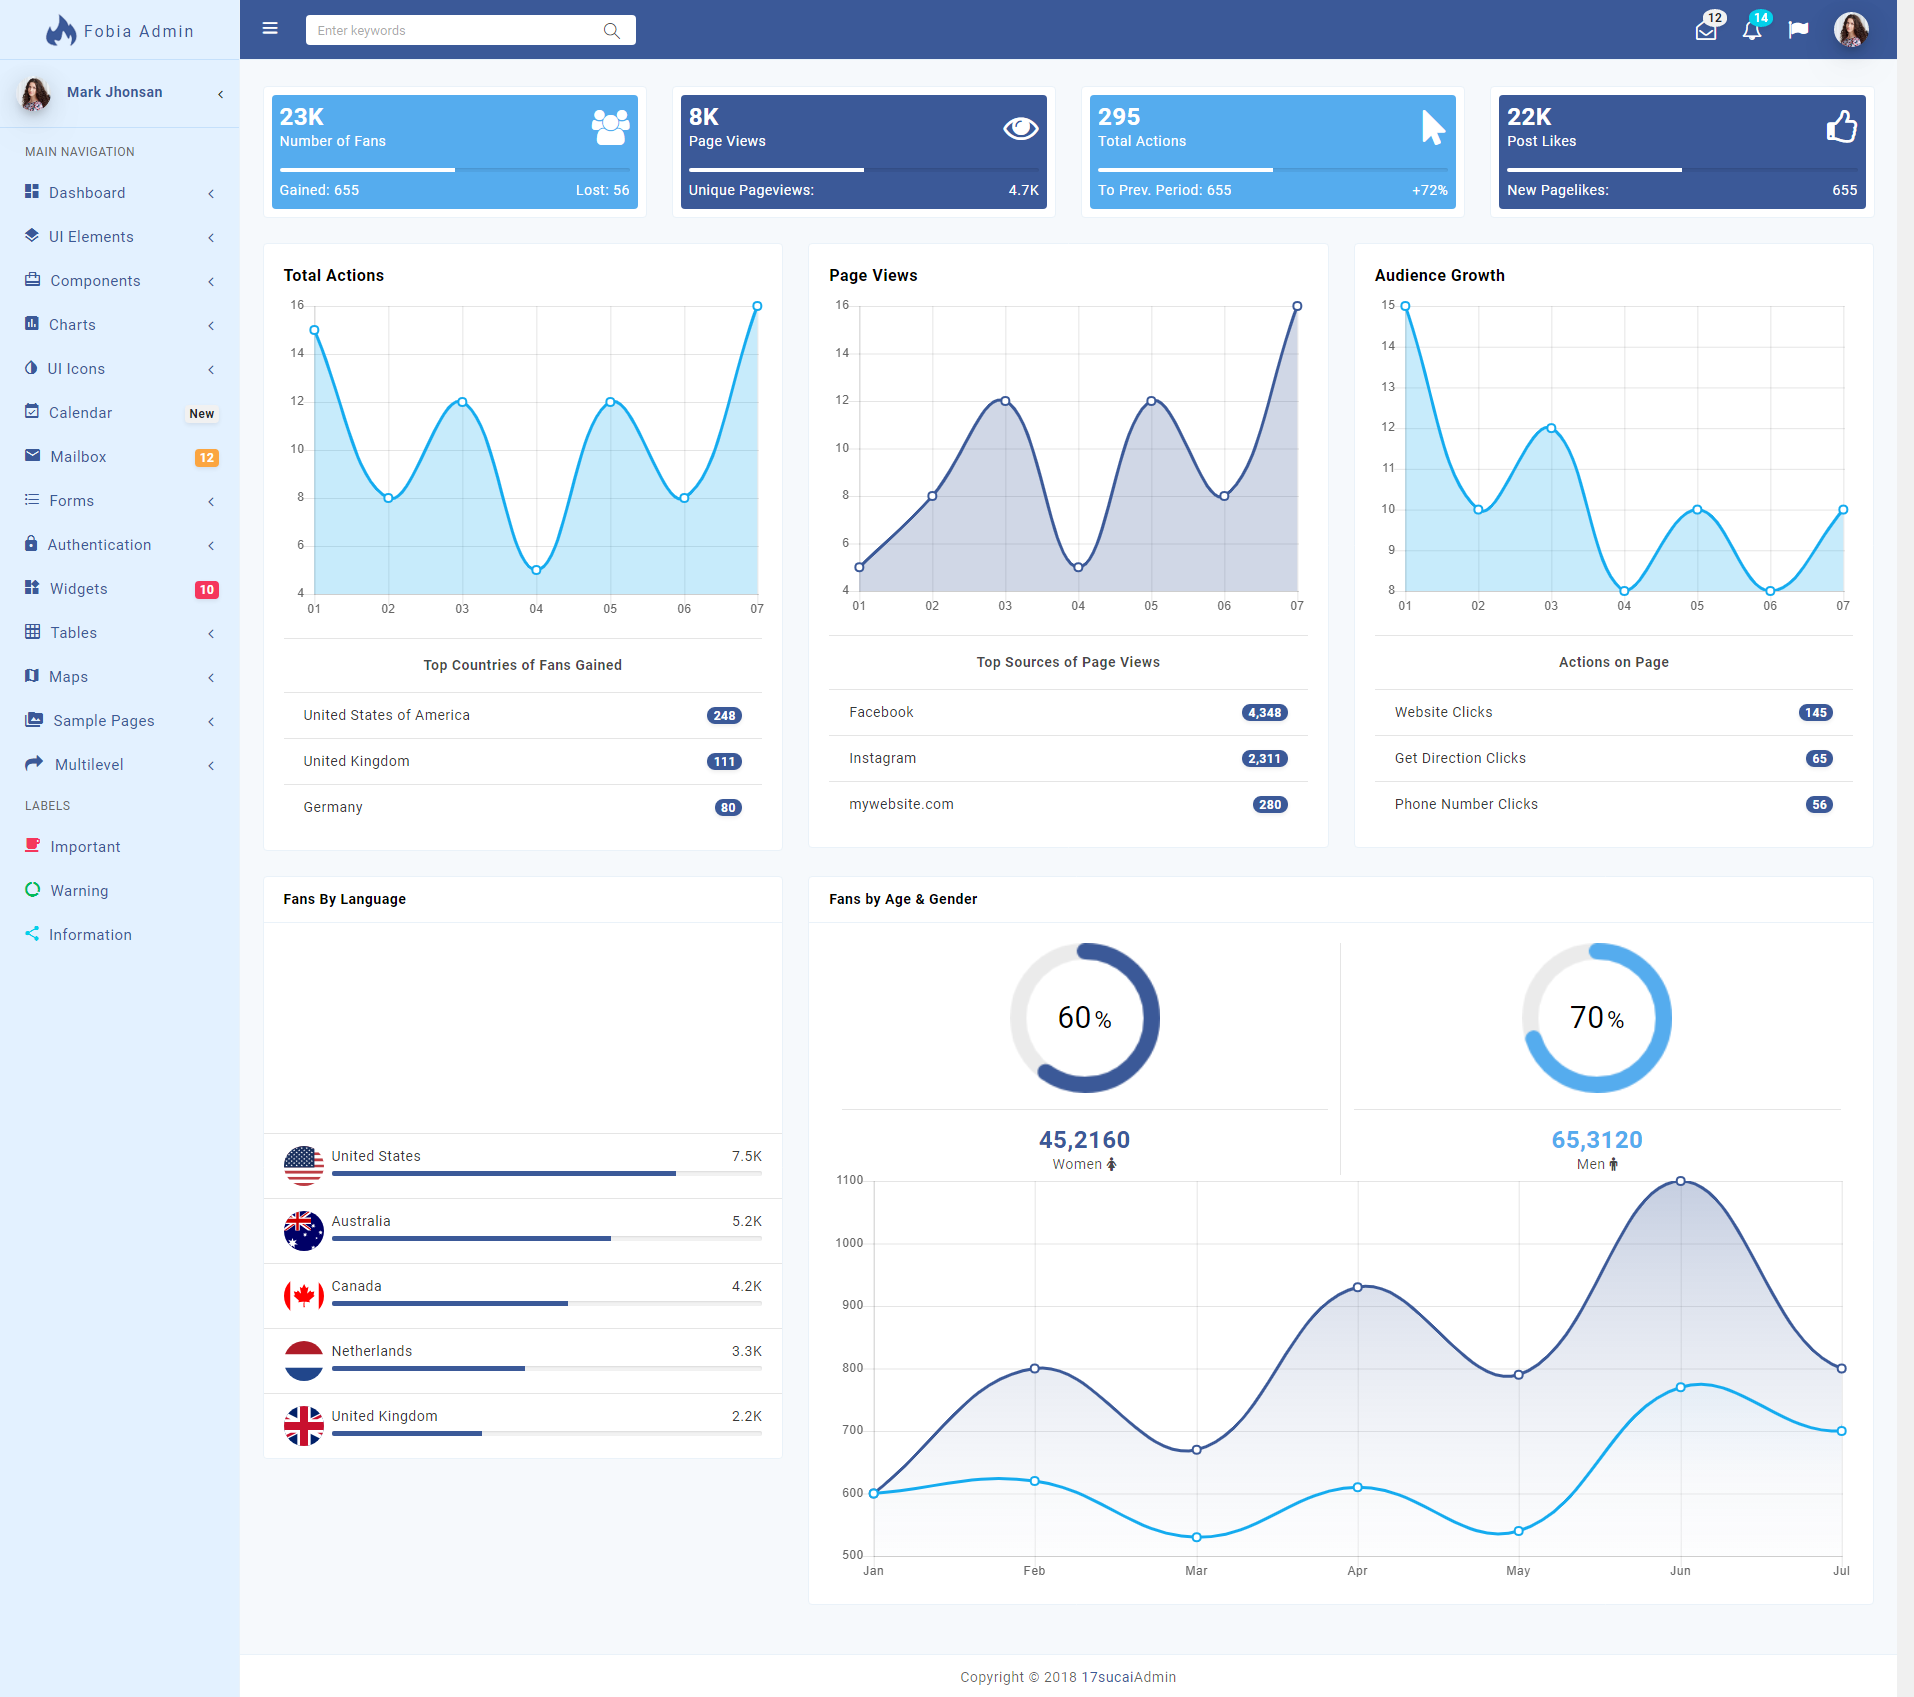Click the Jun peak point on gender chart

(1680, 1181)
